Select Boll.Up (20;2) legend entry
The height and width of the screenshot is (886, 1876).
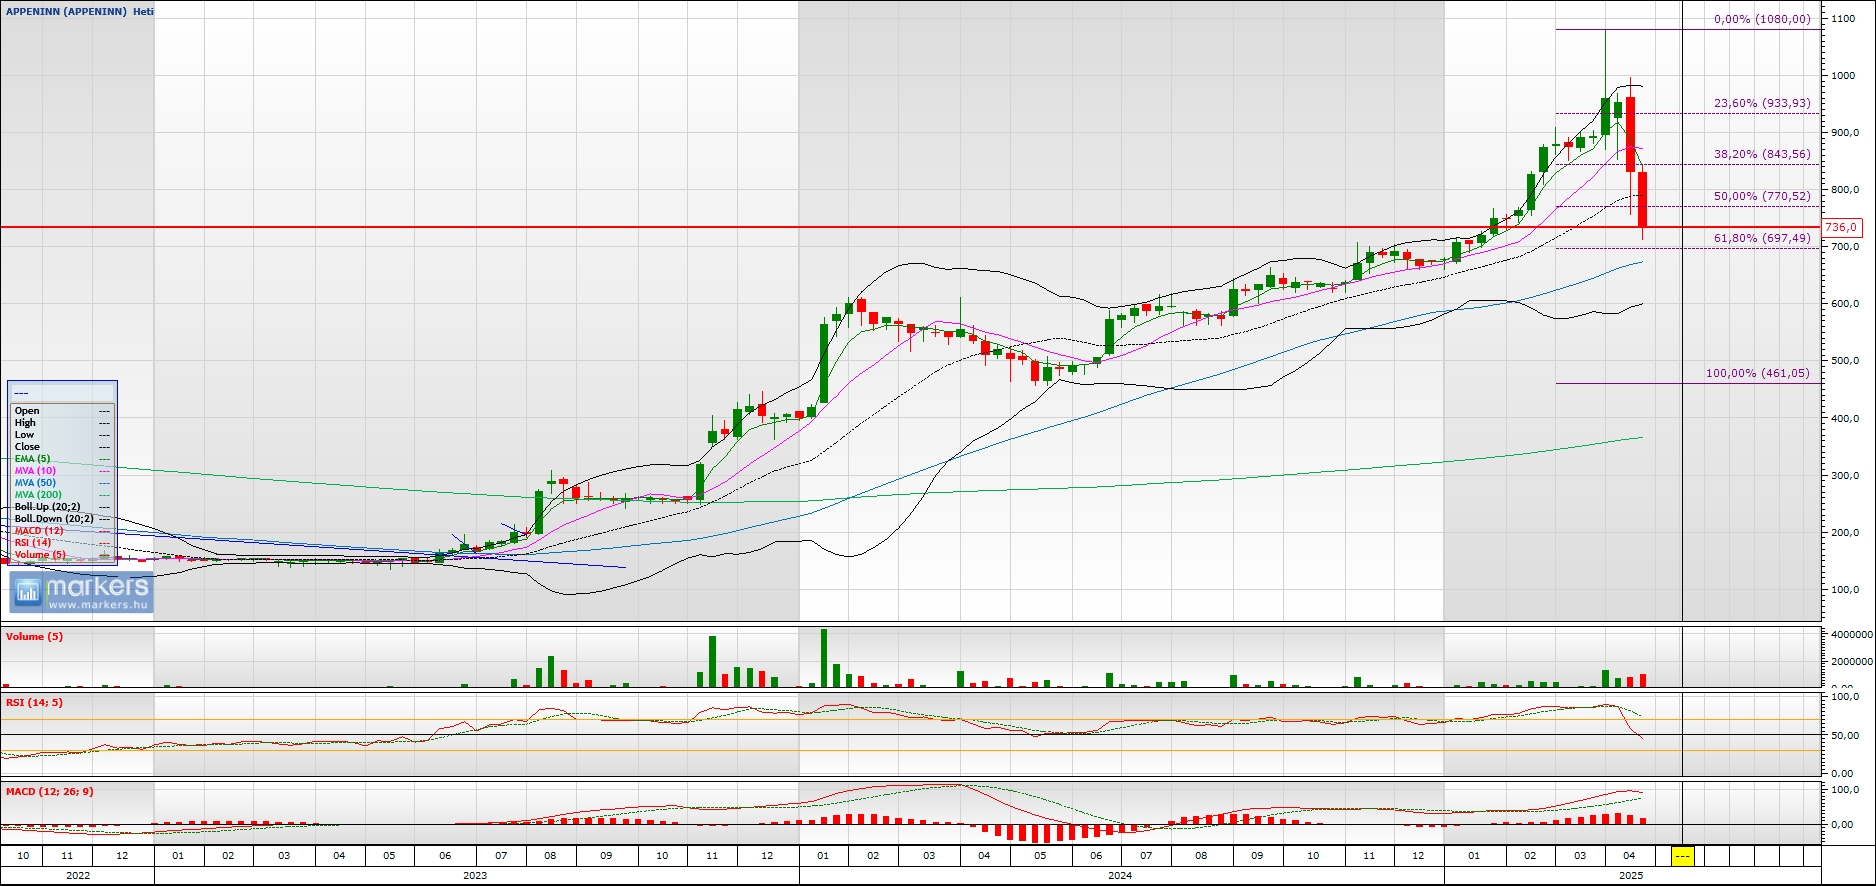click(47, 507)
